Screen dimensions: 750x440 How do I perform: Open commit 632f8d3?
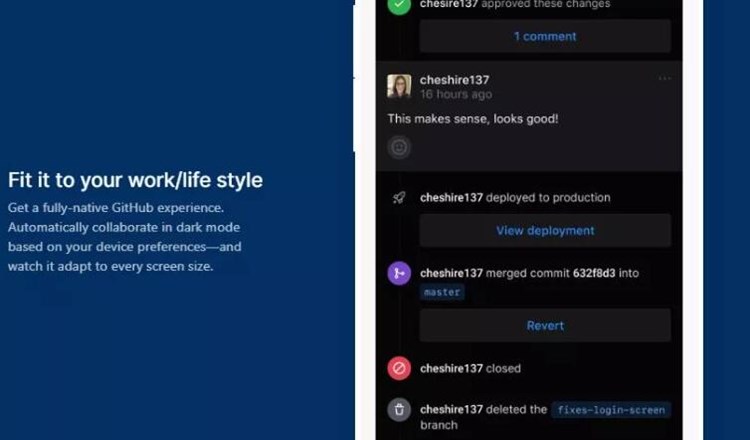594,273
